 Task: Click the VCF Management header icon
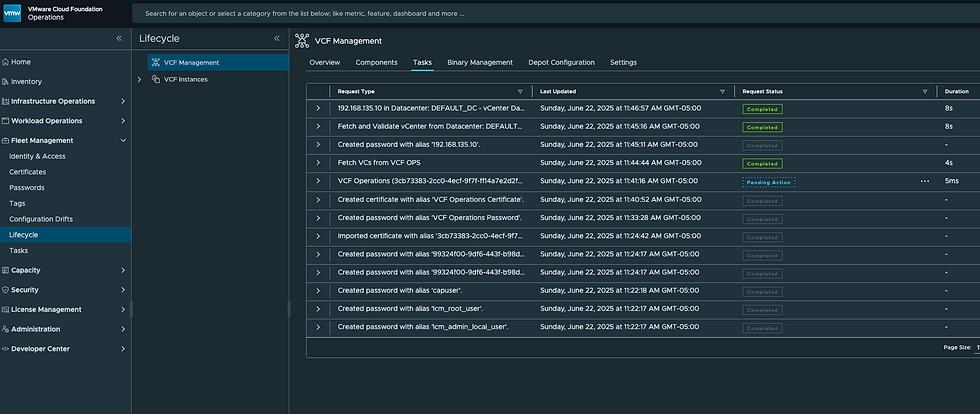pos(302,41)
